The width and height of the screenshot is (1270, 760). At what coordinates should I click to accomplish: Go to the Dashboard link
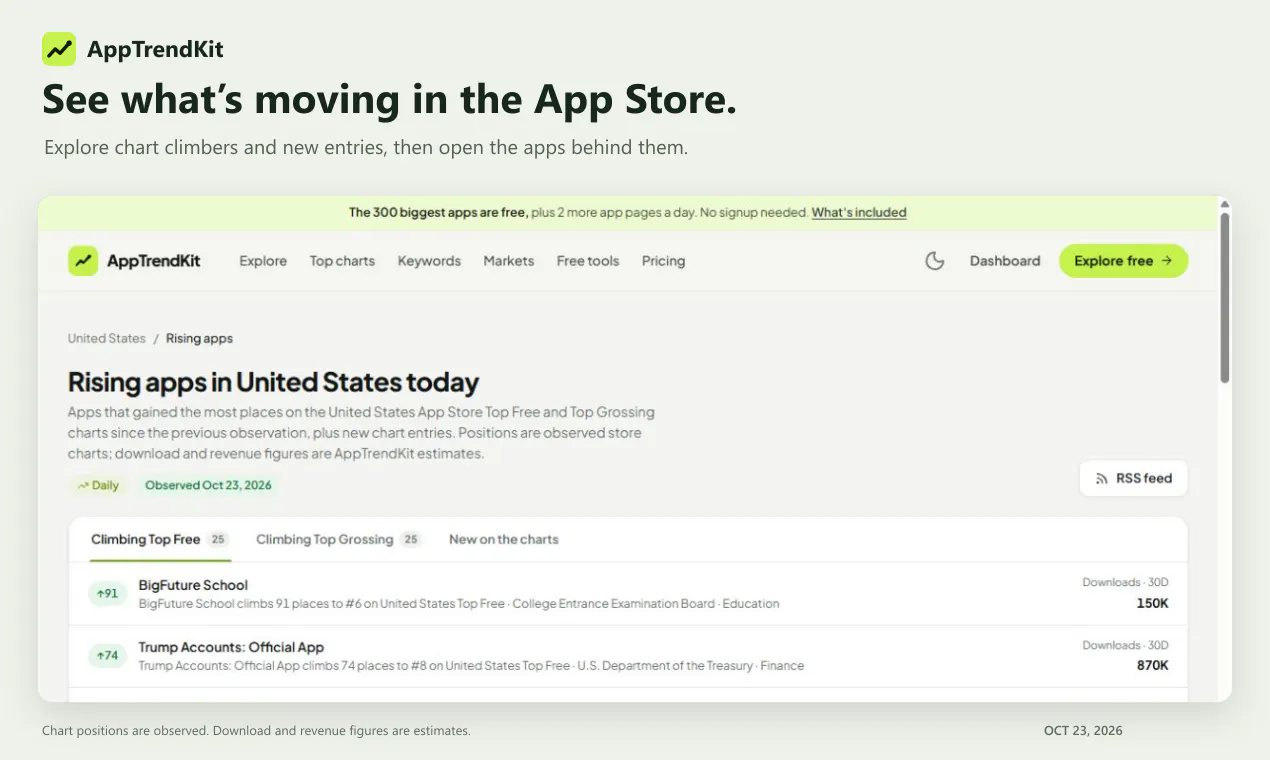coord(1005,261)
